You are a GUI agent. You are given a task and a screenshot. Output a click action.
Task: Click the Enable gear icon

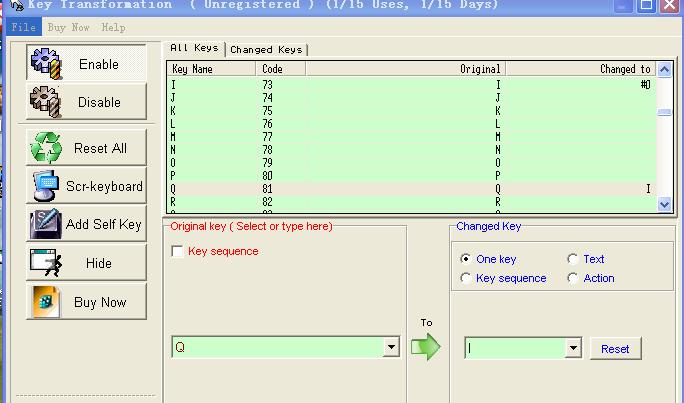[x=46, y=63]
